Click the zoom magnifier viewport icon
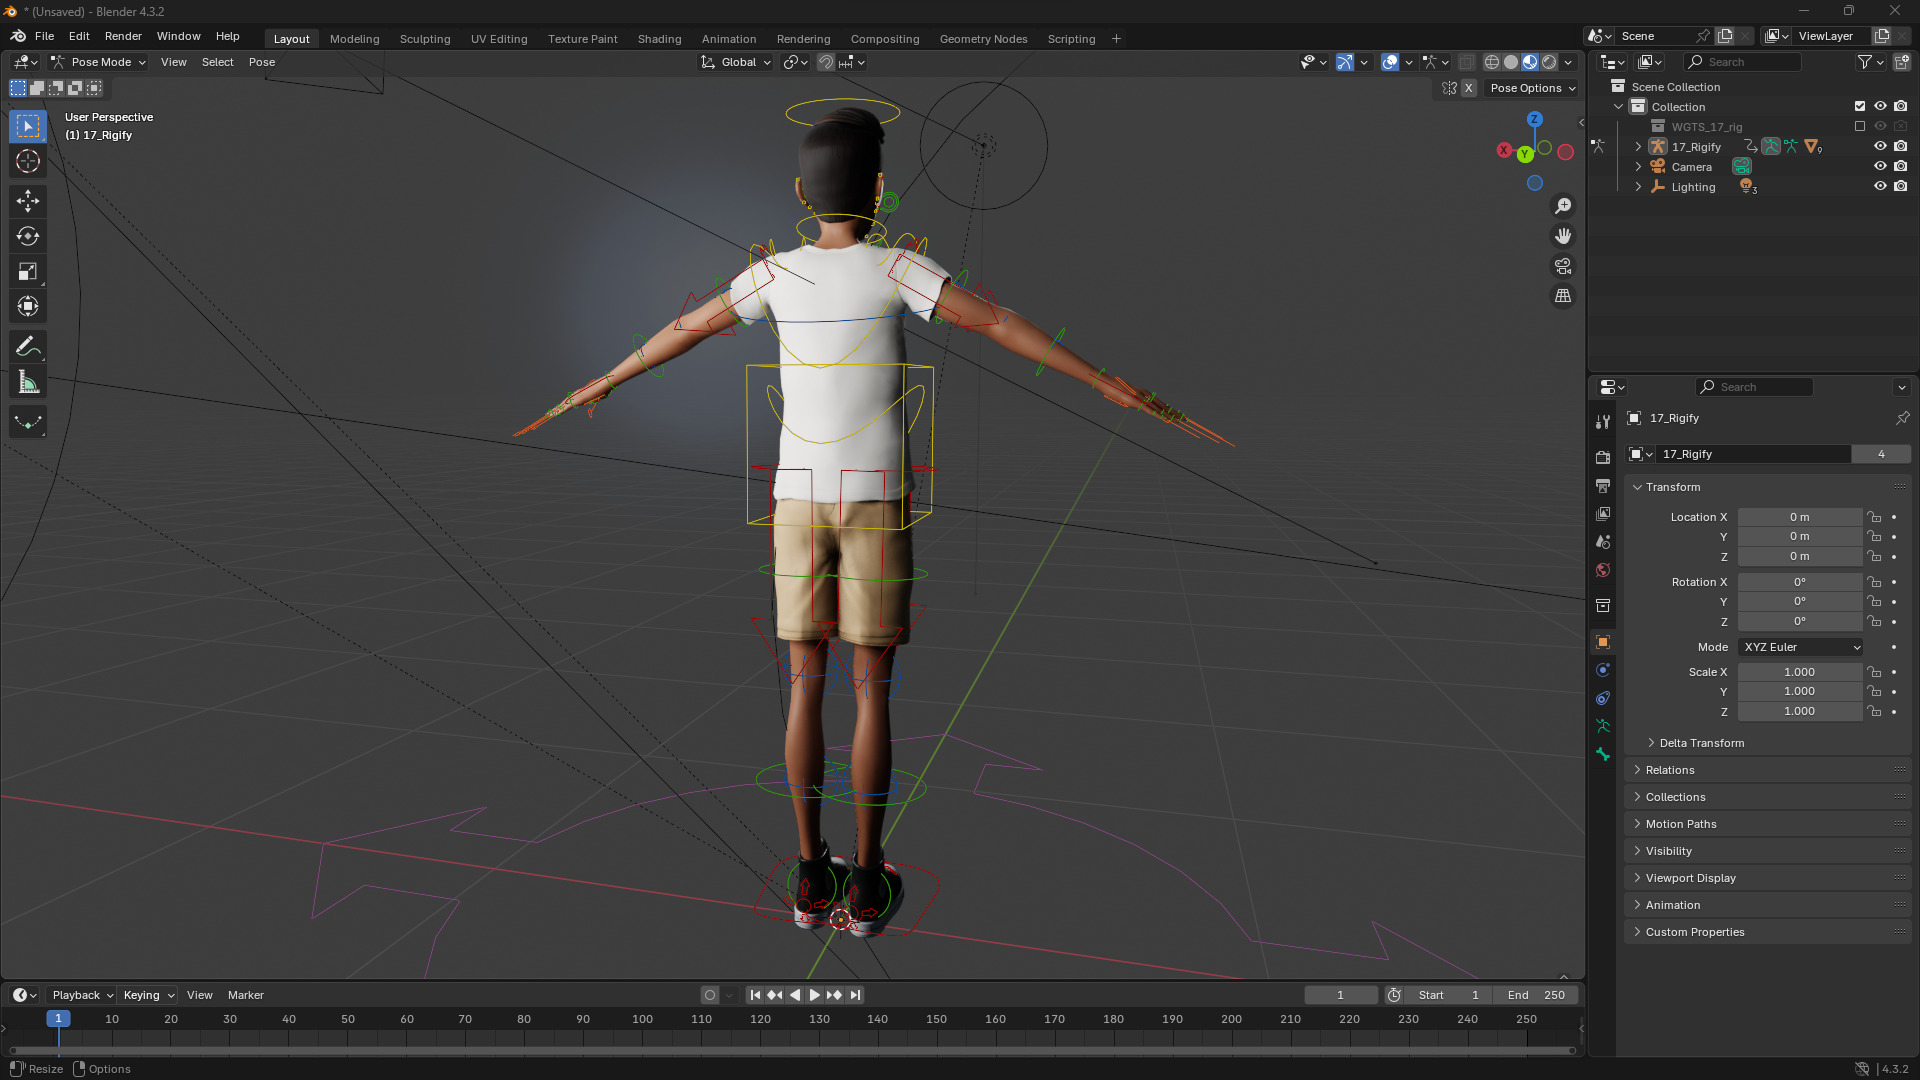This screenshot has width=1920, height=1080. coord(1563,206)
